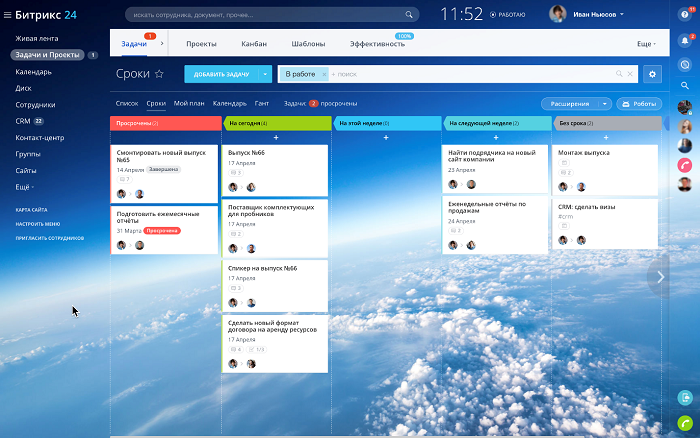Screen dimensions: 700x438
Task: Click the help question mark icon
Action: [x=685, y=15]
